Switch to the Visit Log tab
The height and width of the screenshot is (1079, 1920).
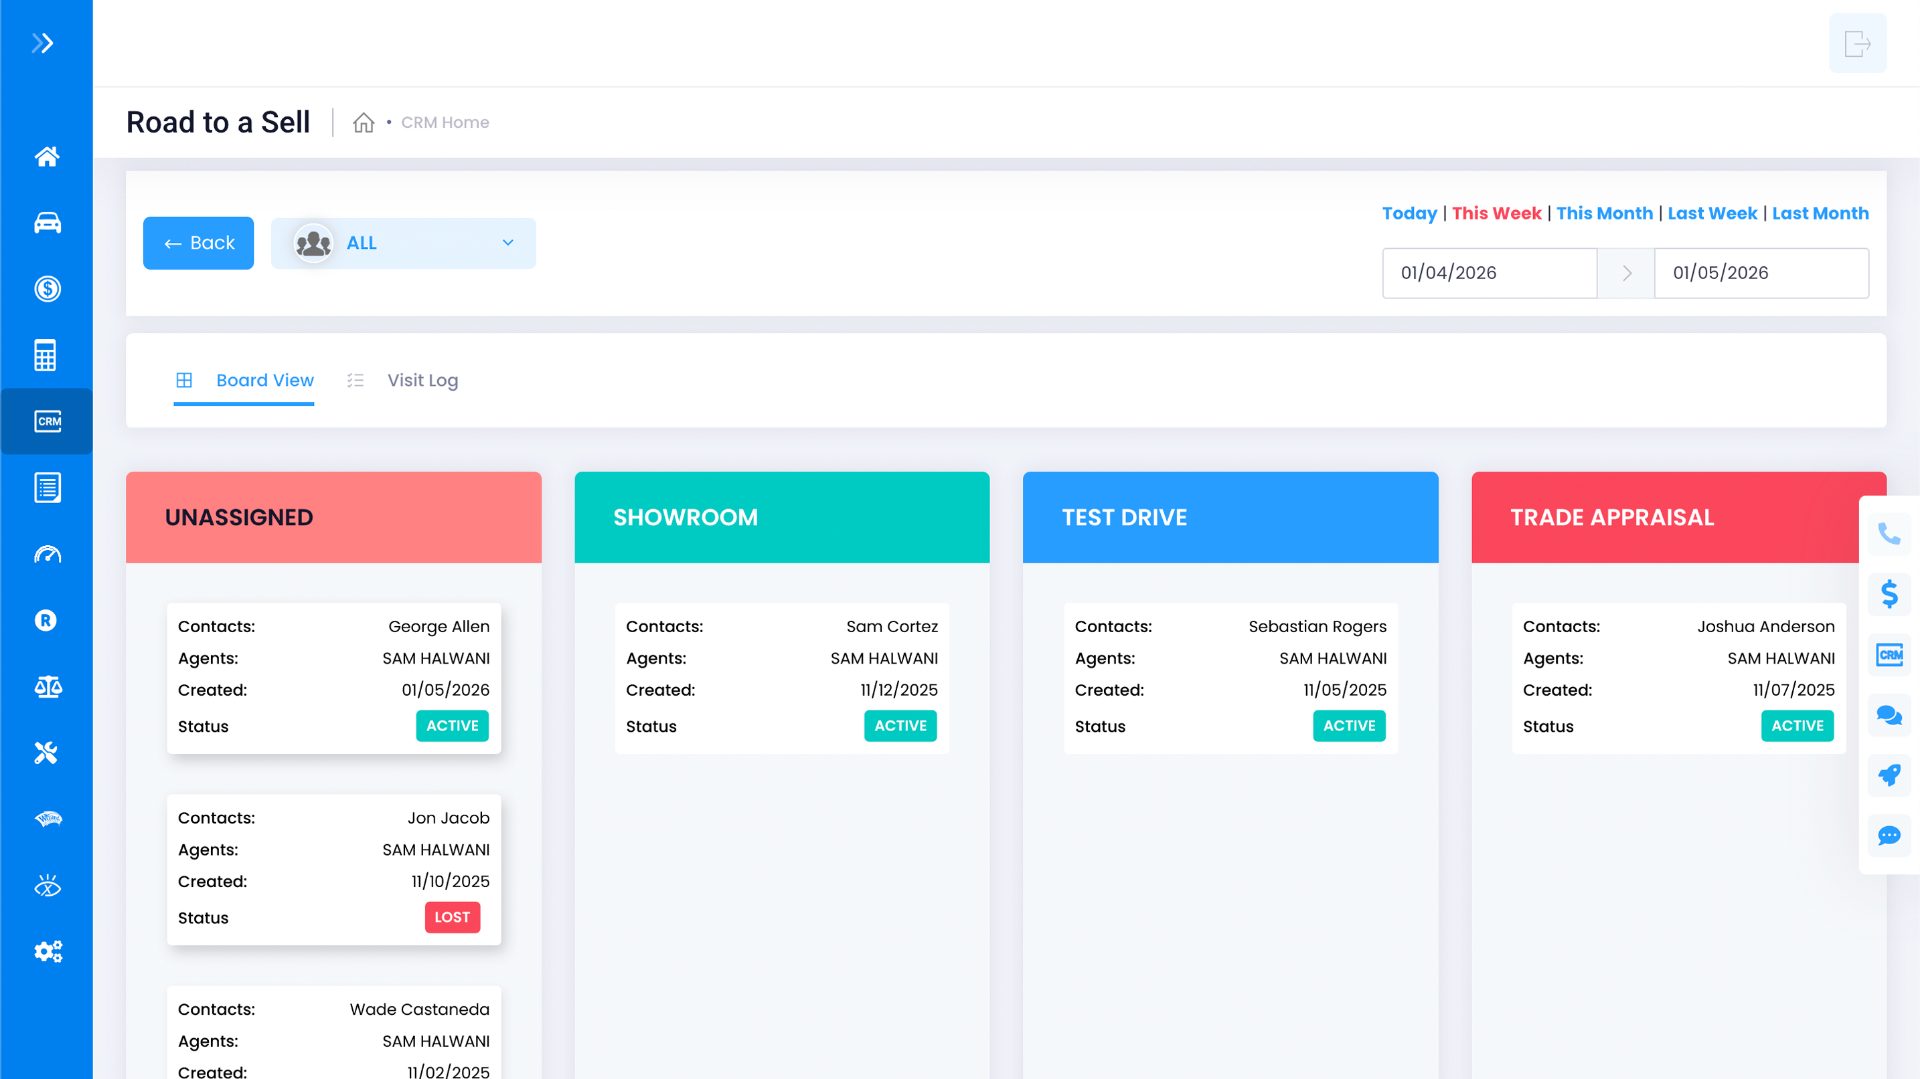pos(422,380)
